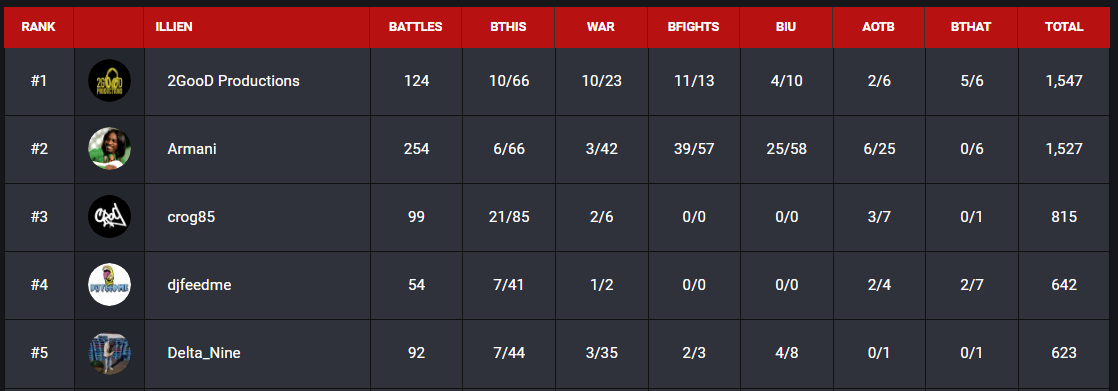Select the 1,547 total score cell

pos(1064,81)
